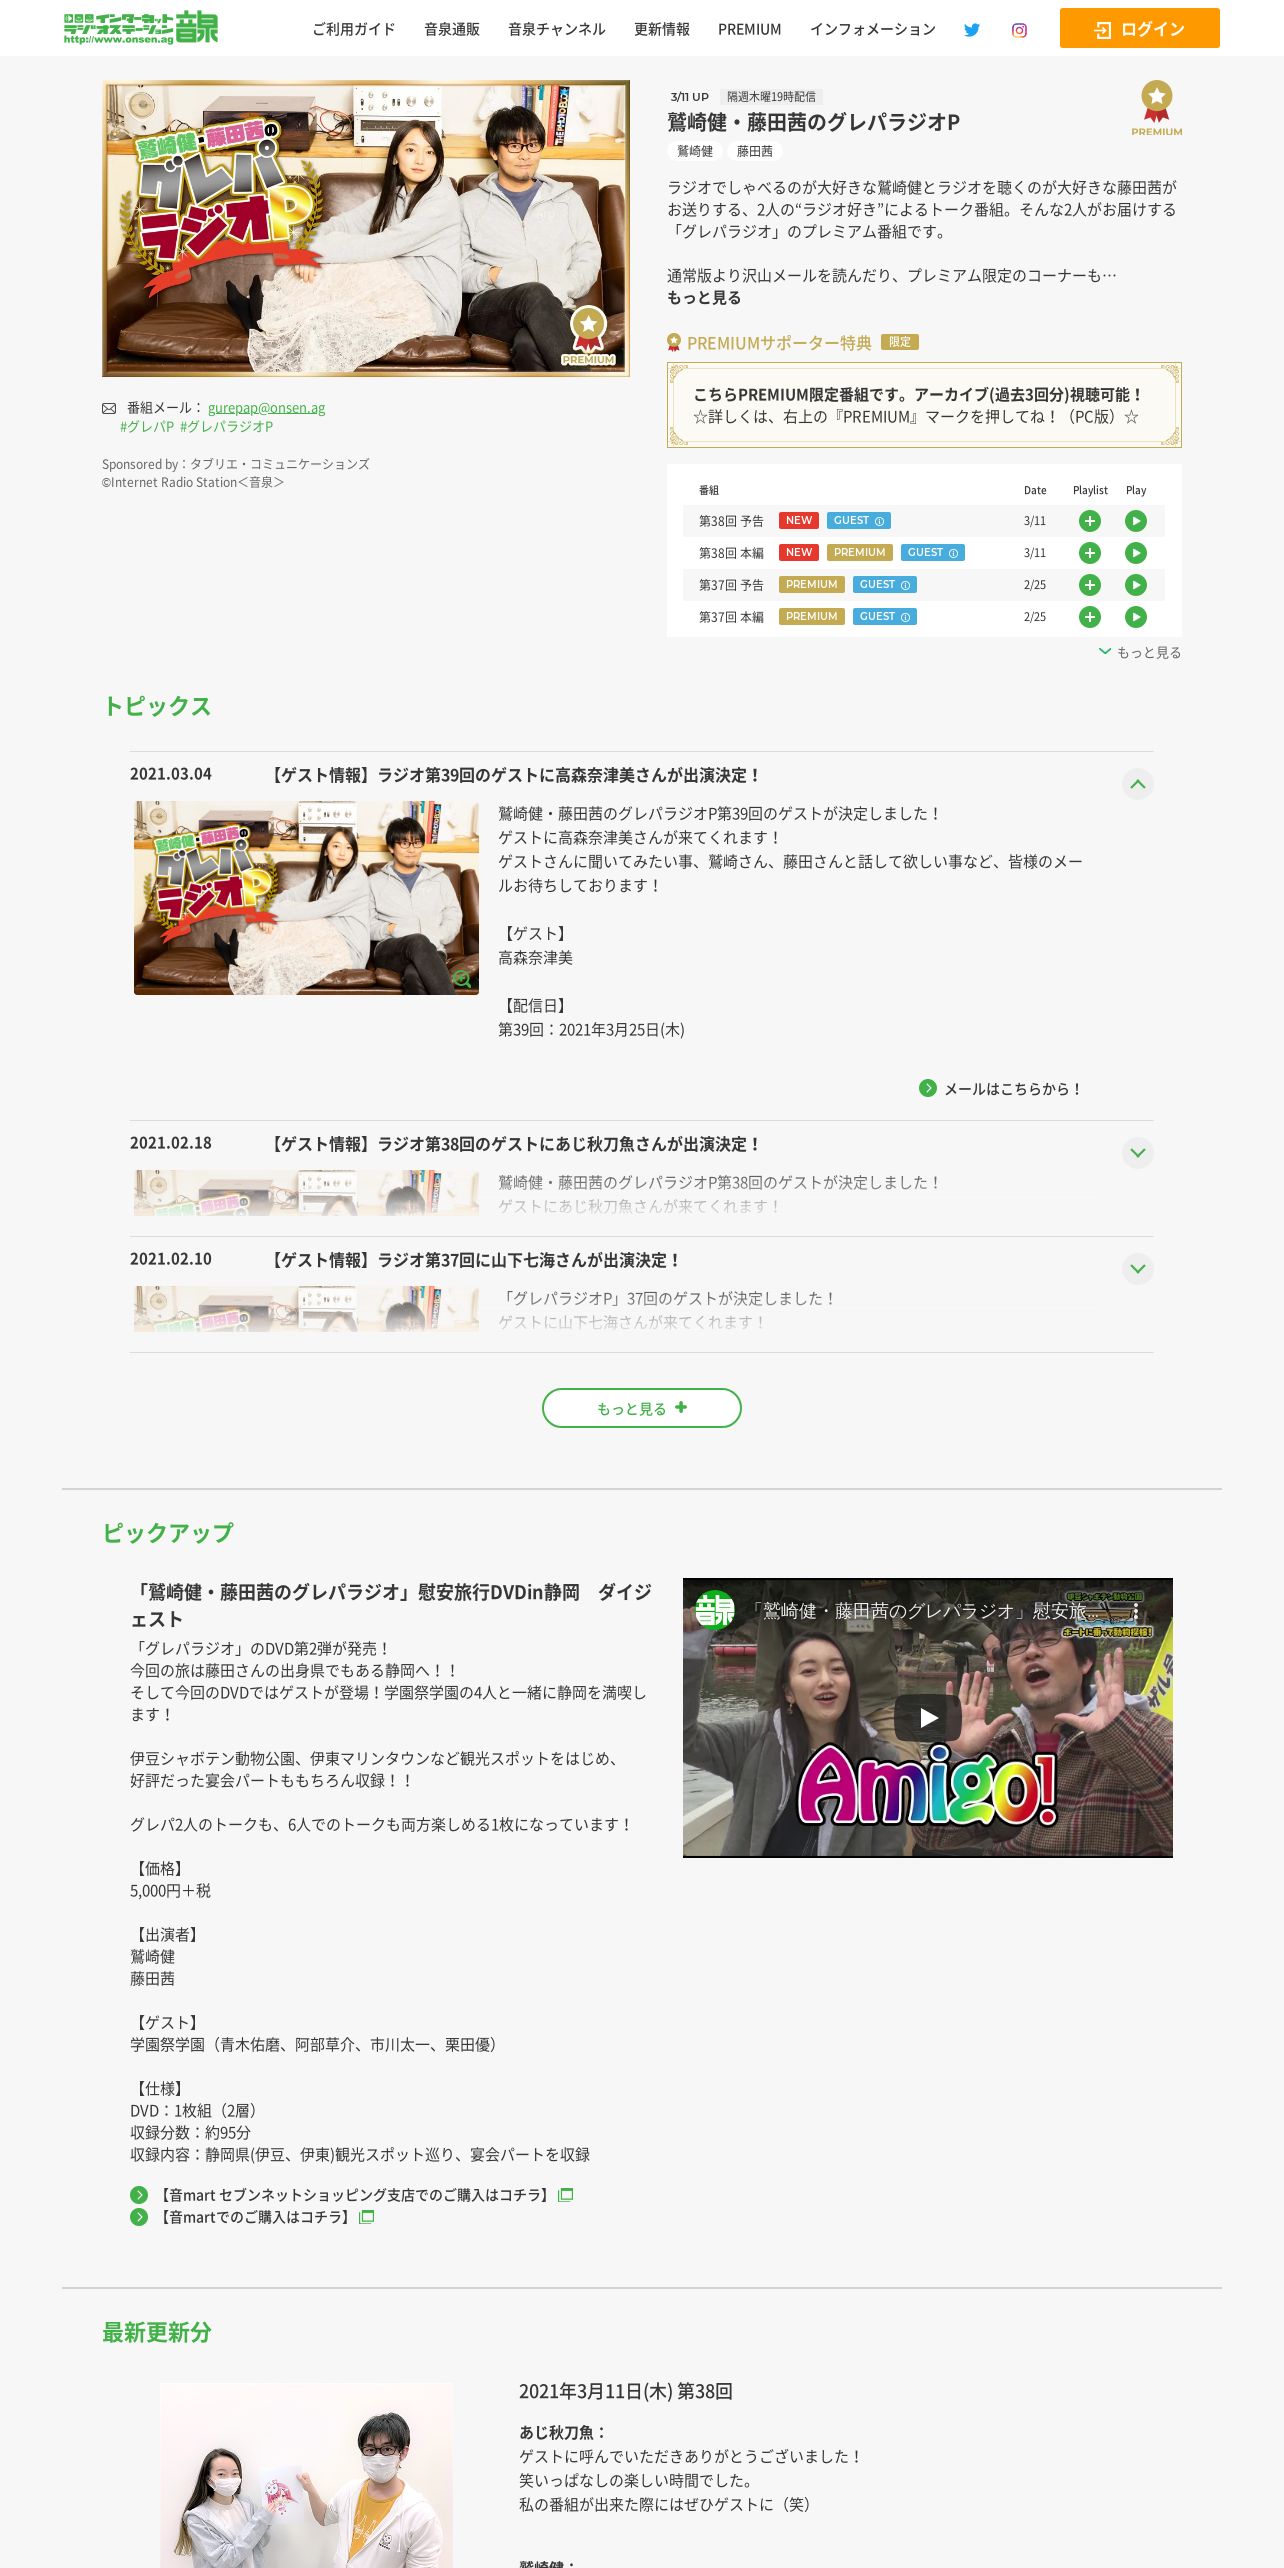Play episode 第37回 本編

[x=1136, y=617]
